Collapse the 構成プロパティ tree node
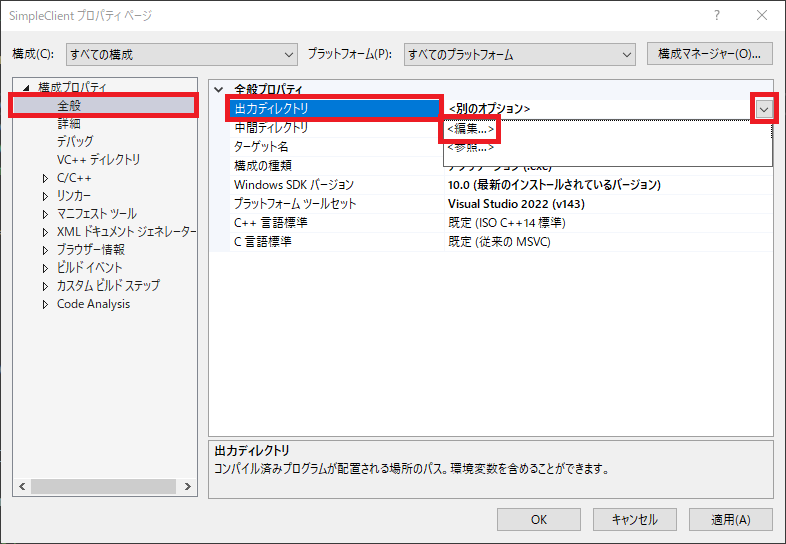 [x=27, y=88]
